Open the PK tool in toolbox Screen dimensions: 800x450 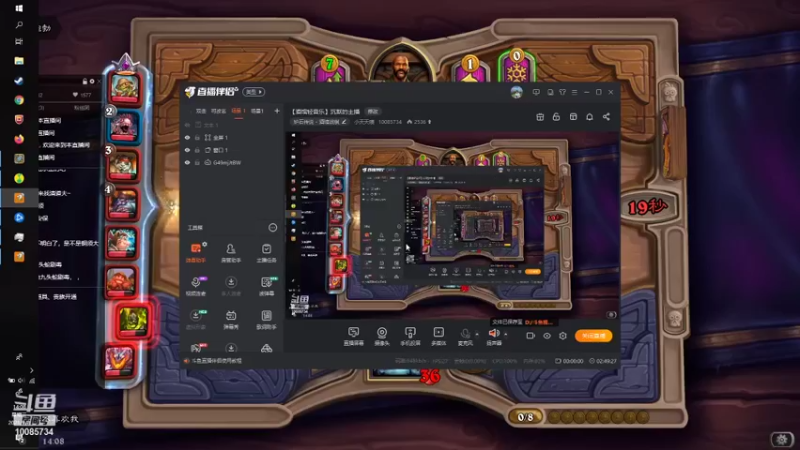196,348
